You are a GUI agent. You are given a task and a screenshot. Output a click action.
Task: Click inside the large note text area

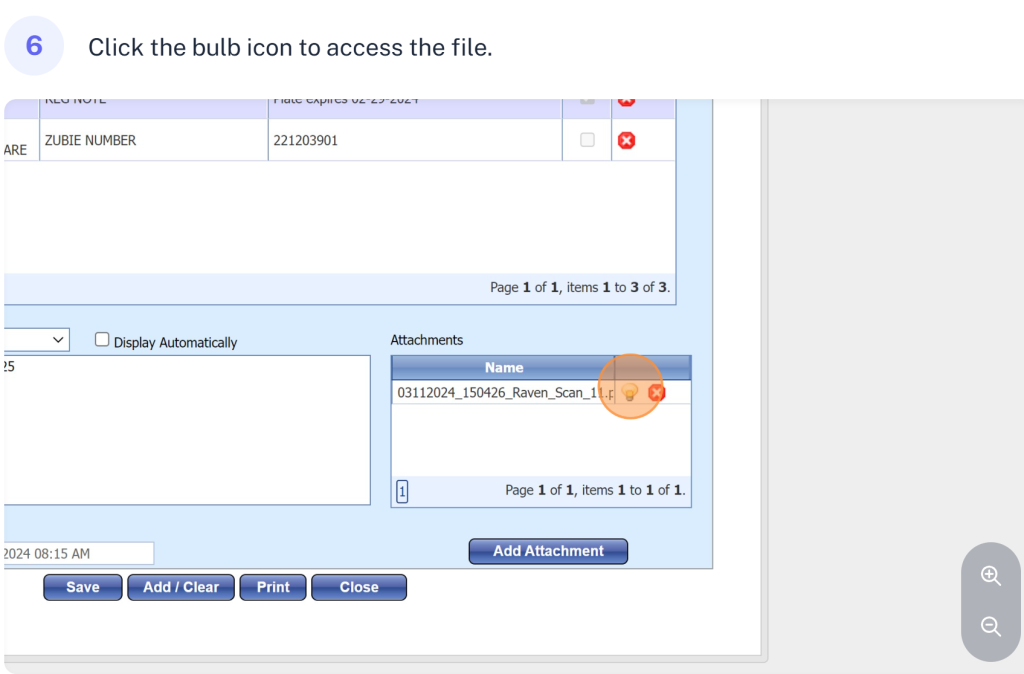(x=187, y=430)
